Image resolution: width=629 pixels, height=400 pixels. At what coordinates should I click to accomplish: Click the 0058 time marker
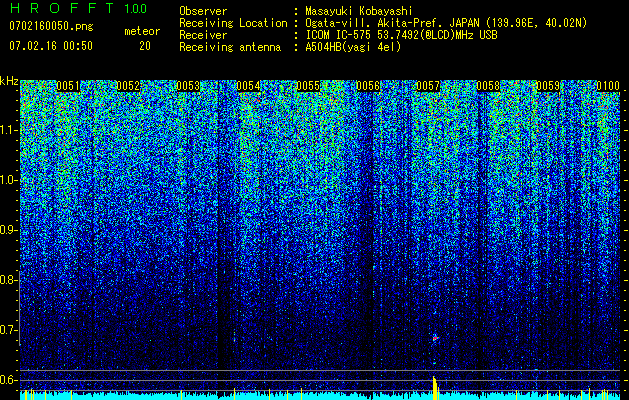pyautogui.click(x=488, y=86)
